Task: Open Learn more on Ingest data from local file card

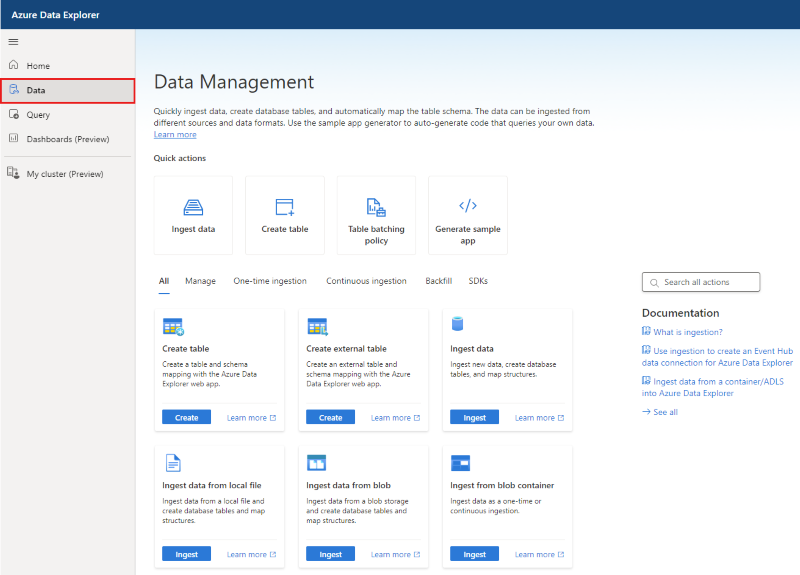Action: pyautogui.click(x=251, y=555)
